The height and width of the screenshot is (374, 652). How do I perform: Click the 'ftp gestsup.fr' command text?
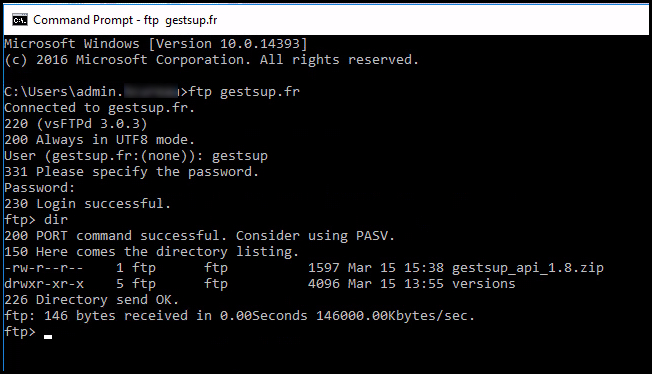[244, 92]
